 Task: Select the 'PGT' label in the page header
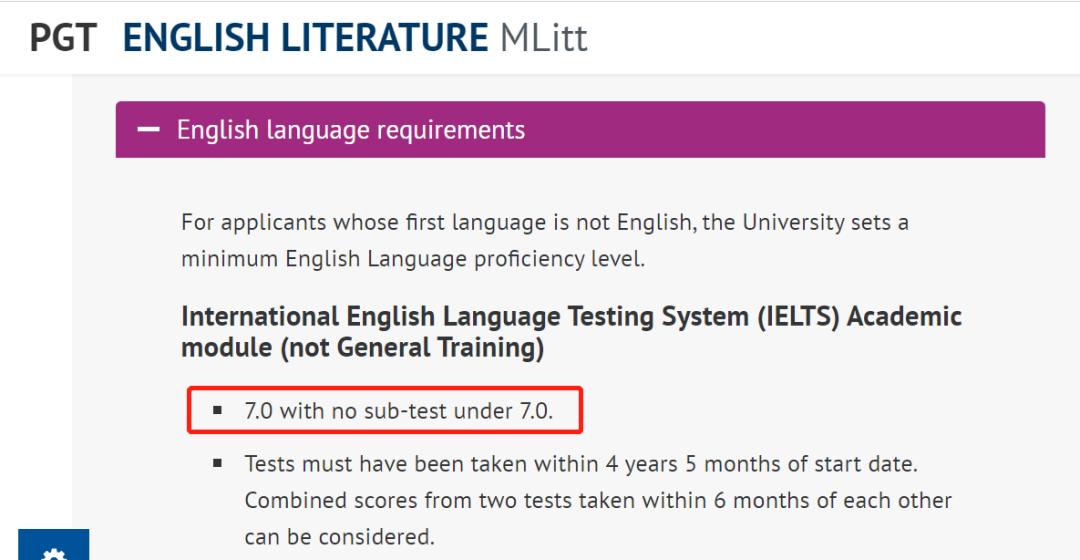(63, 38)
